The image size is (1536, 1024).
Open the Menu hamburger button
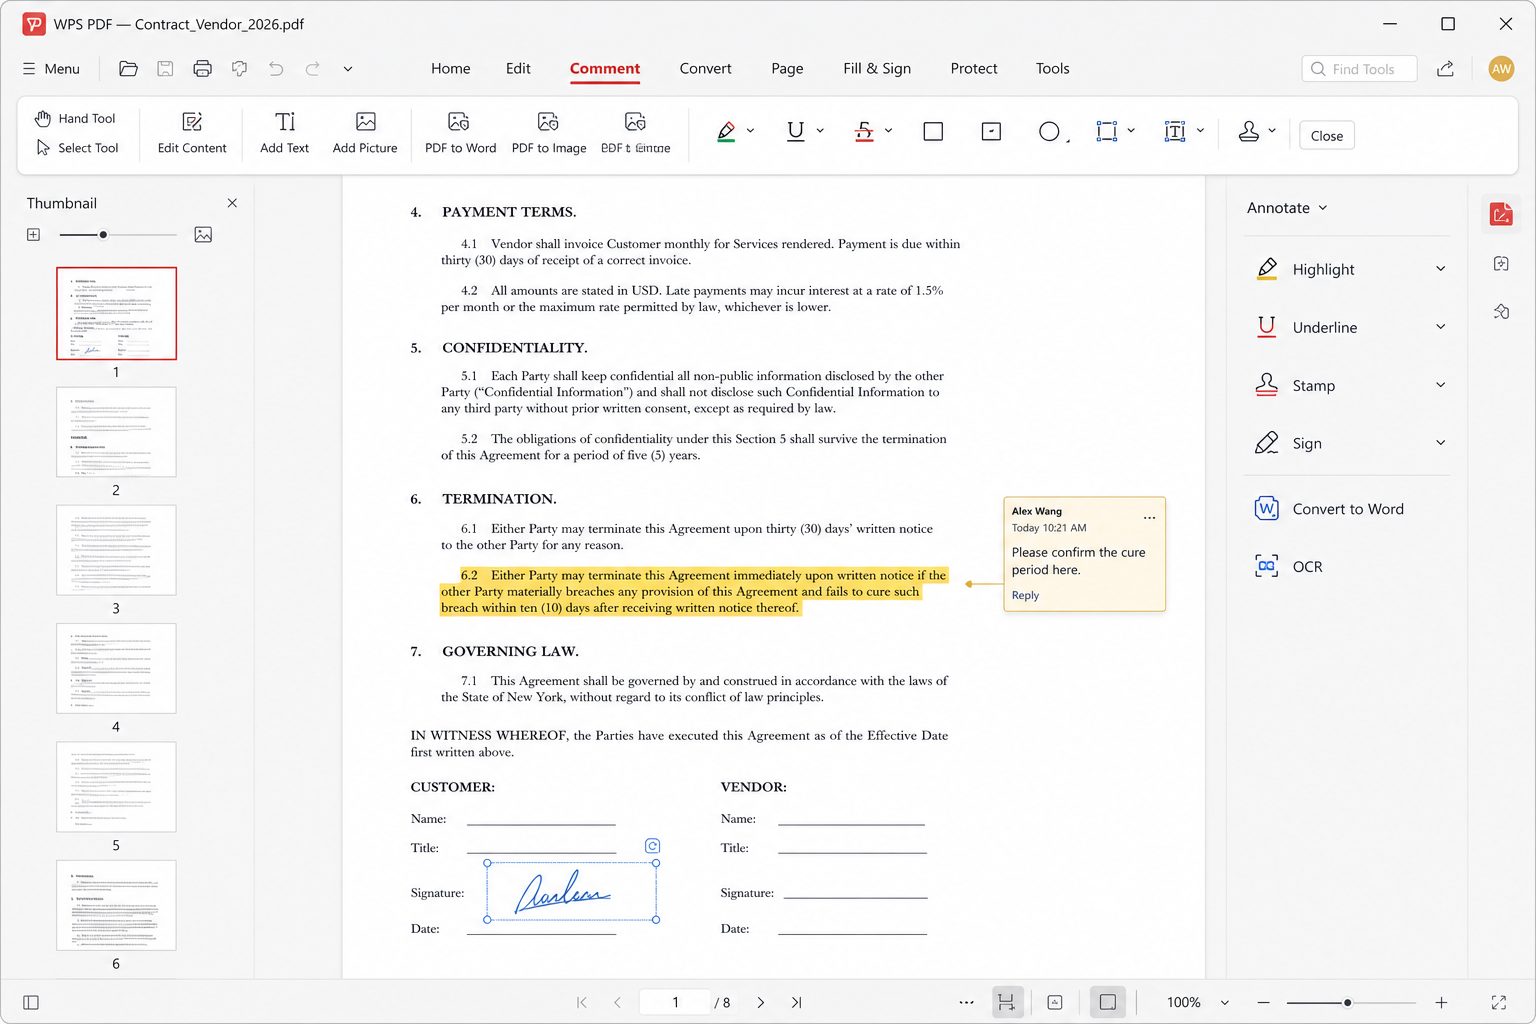pyautogui.click(x=51, y=69)
